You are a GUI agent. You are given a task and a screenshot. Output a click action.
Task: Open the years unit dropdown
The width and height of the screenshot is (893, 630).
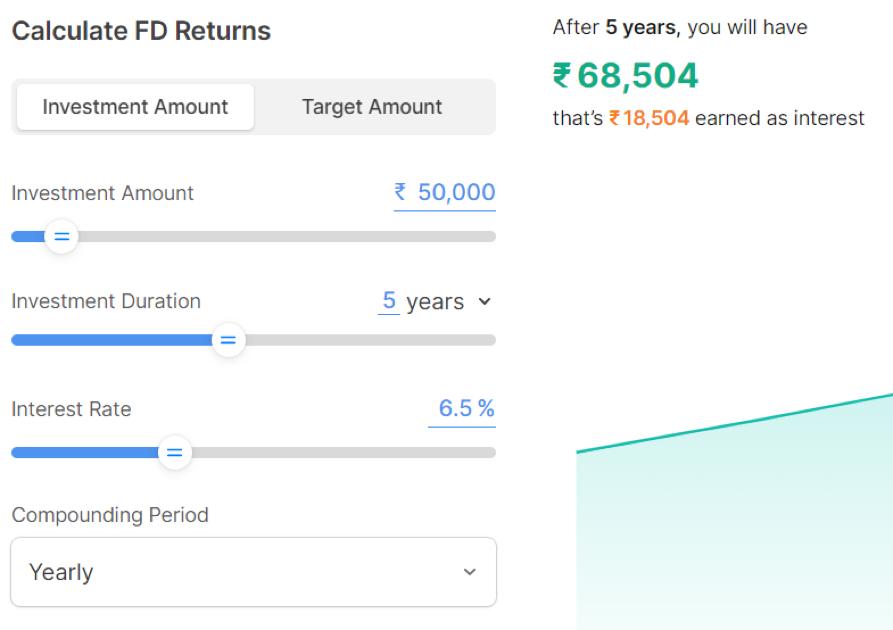[436, 302]
